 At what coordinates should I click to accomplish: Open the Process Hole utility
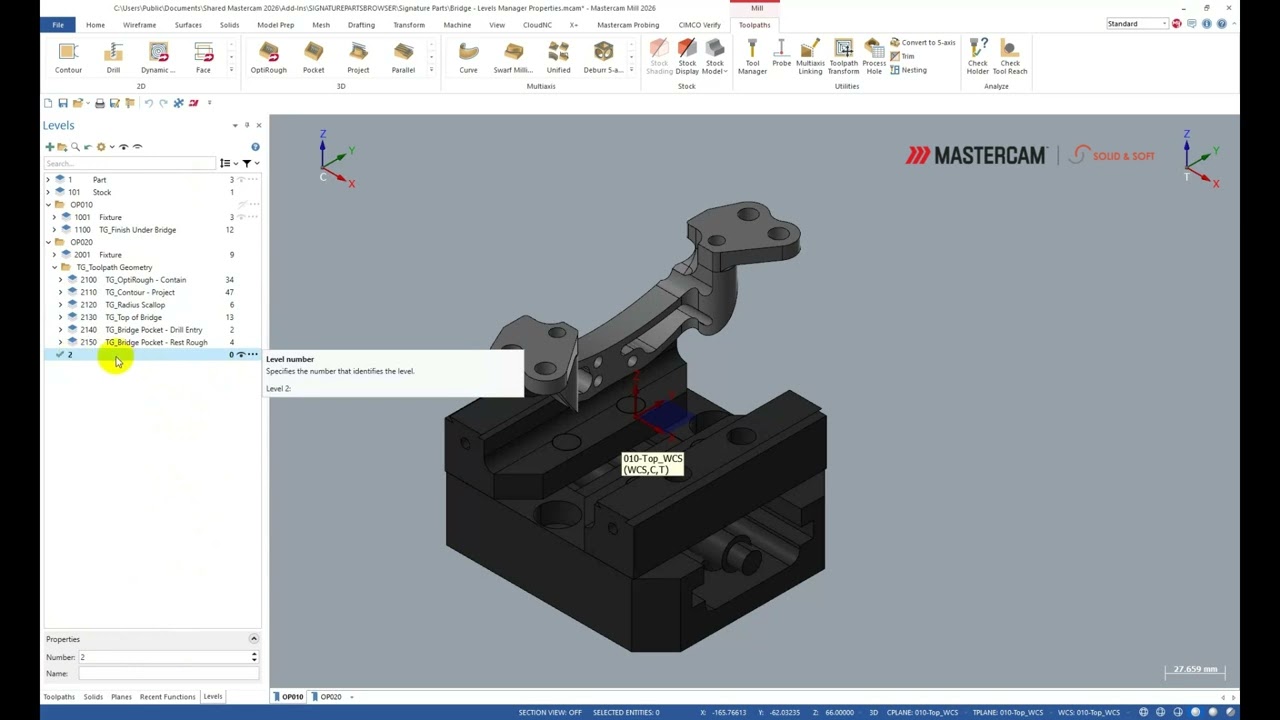[x=874, y=58]
